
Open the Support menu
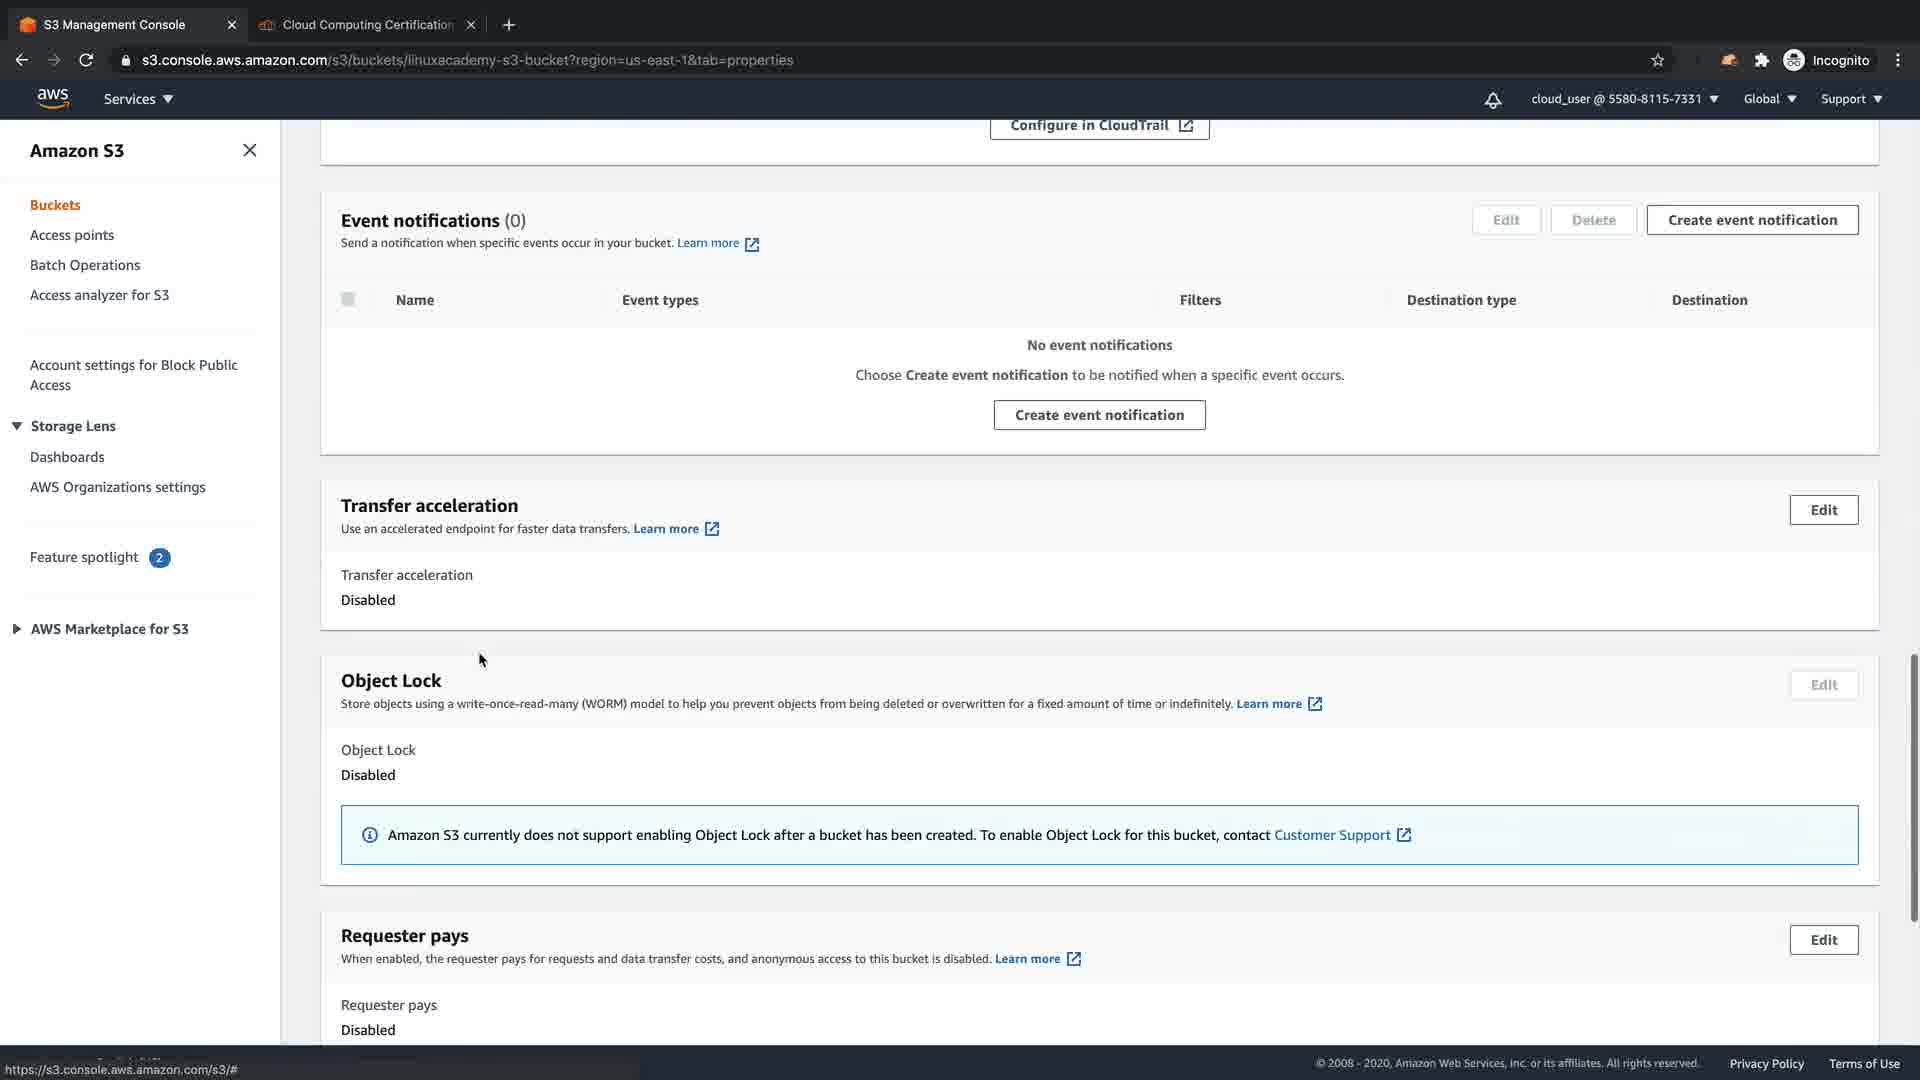coord(1851,99)
